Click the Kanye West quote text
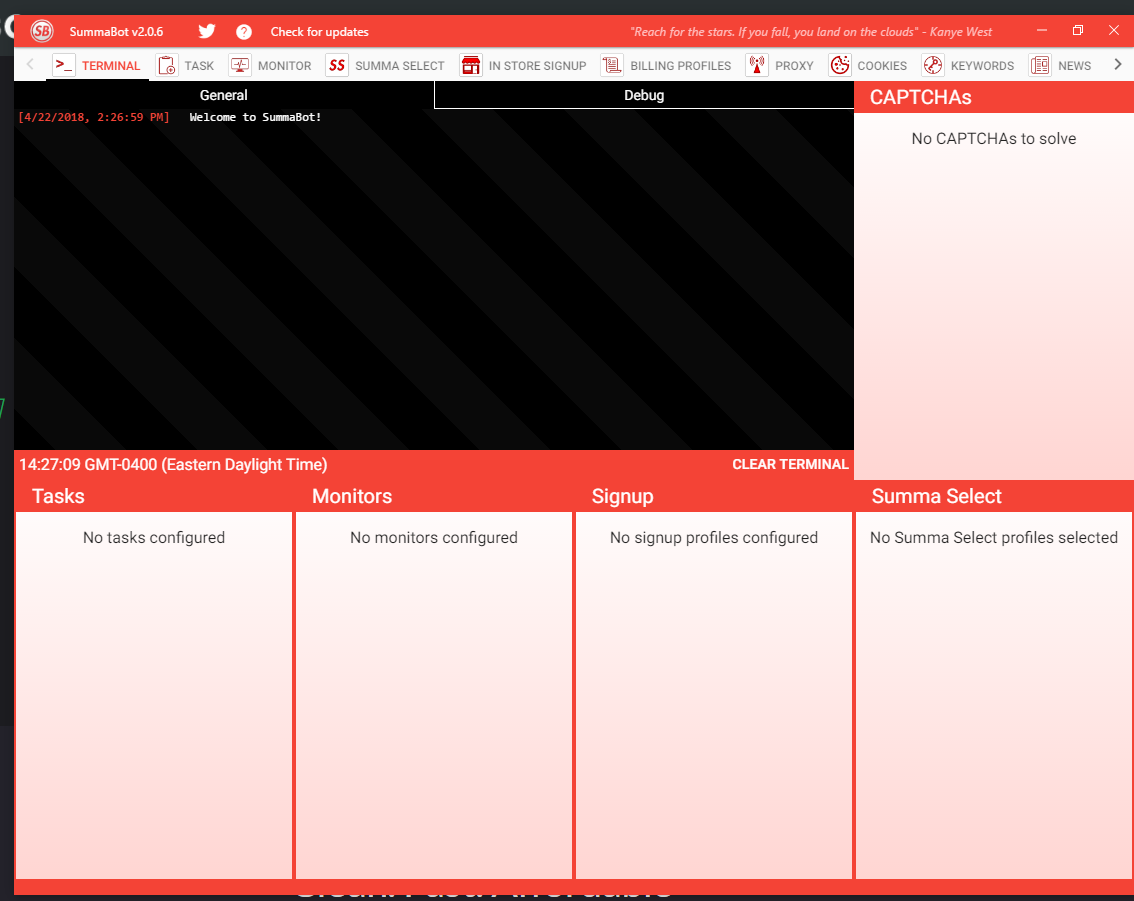The image size is (1134, 901). click(x=811, y=32)
